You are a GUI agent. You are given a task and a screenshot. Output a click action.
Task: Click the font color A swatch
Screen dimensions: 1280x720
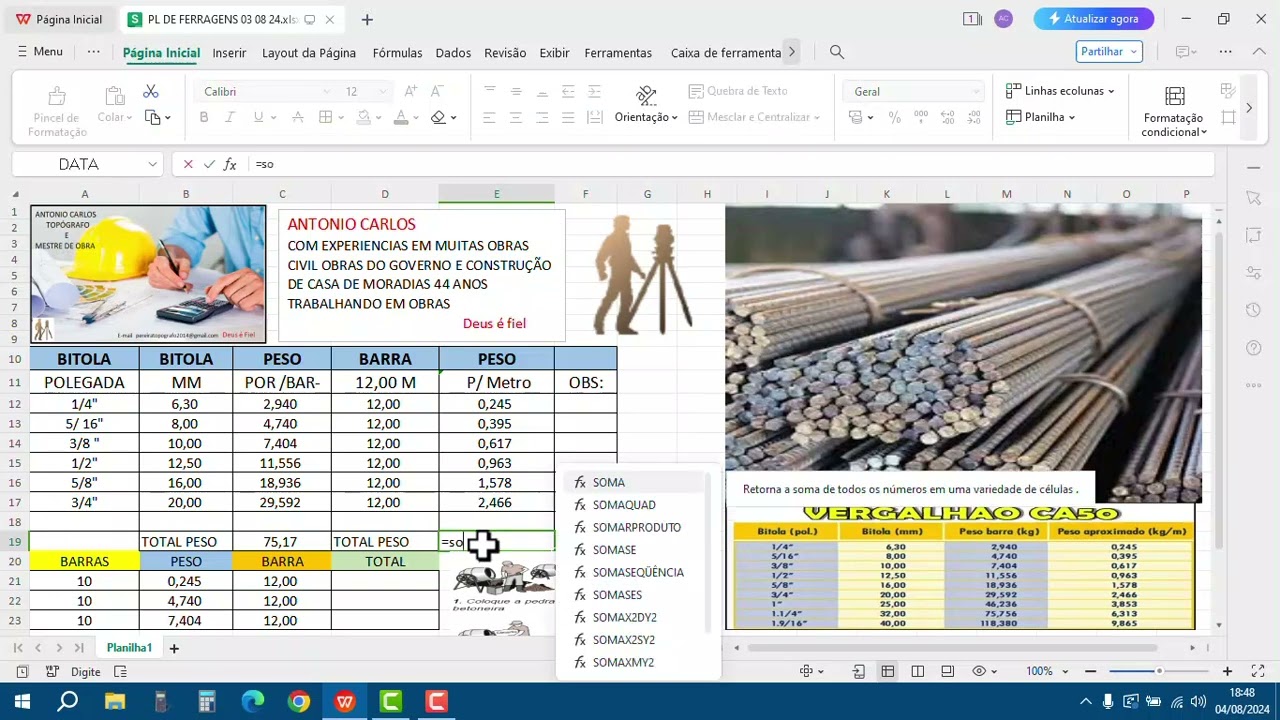[x=401, y=117]
